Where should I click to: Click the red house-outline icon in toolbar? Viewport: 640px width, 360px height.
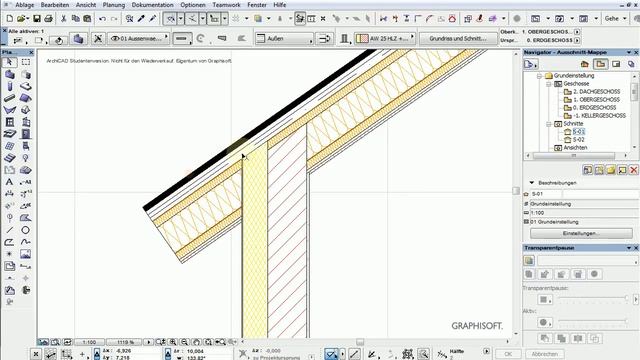click(x=452, y=18)
